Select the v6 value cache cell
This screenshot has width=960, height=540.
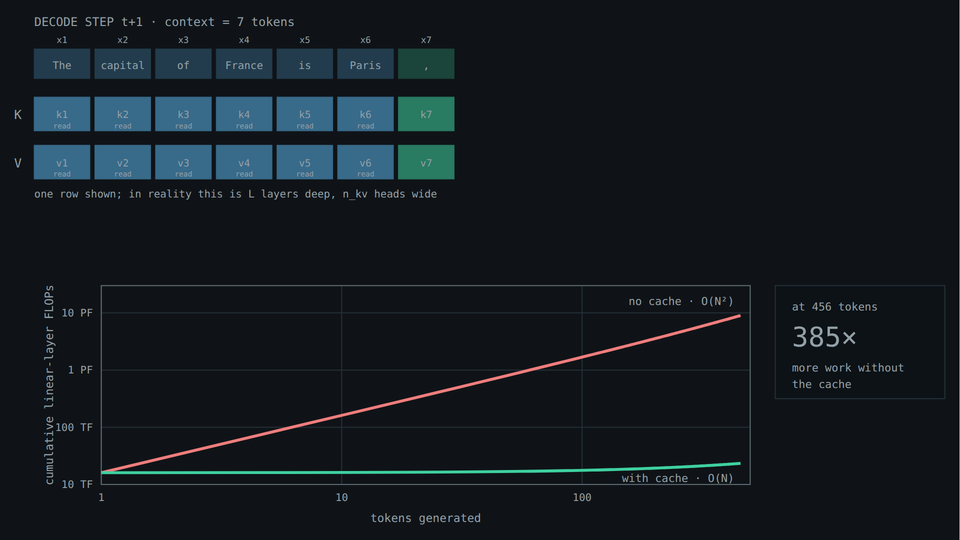pyautogui.click(x=365, y=162)
